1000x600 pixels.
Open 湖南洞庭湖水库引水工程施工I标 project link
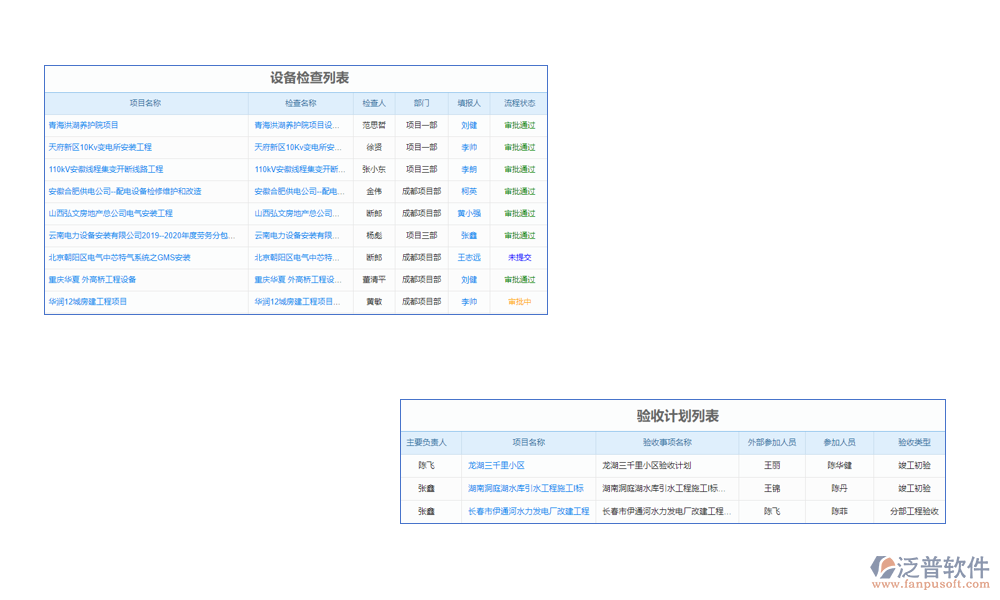point(526,489)
